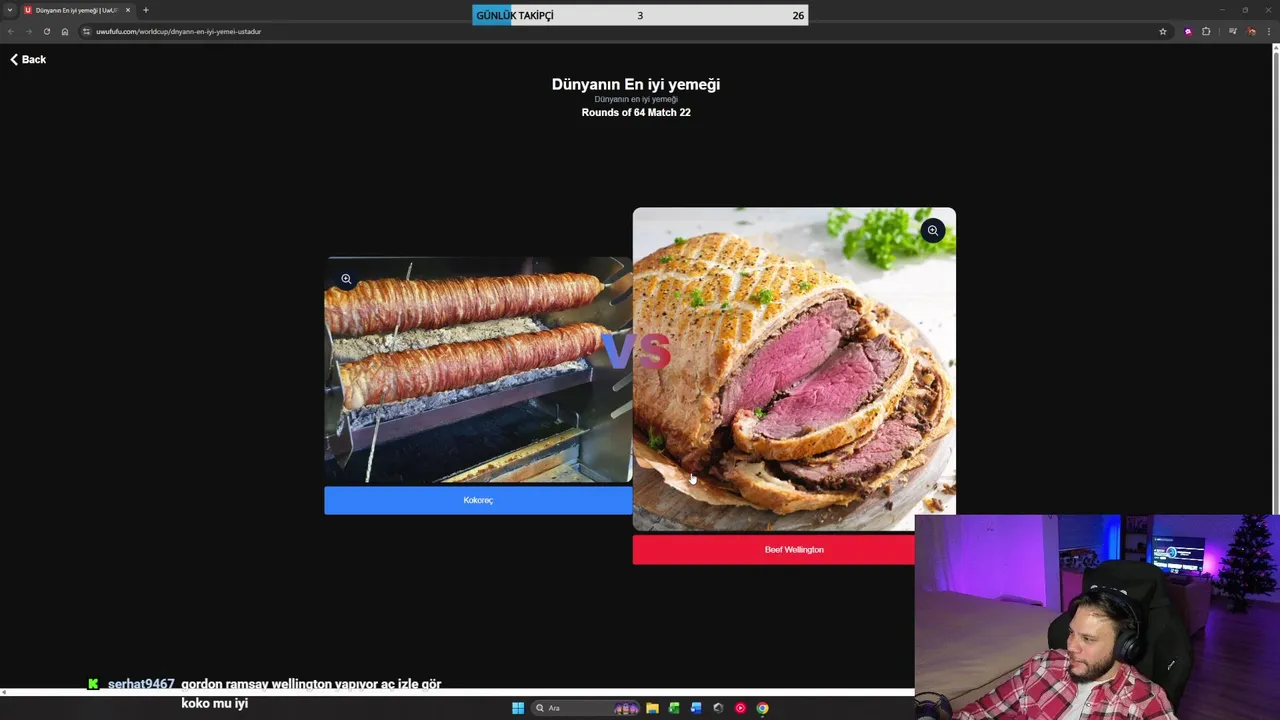Go to the browser home page
1280x720 pixels.
click(x=65, y=31)
